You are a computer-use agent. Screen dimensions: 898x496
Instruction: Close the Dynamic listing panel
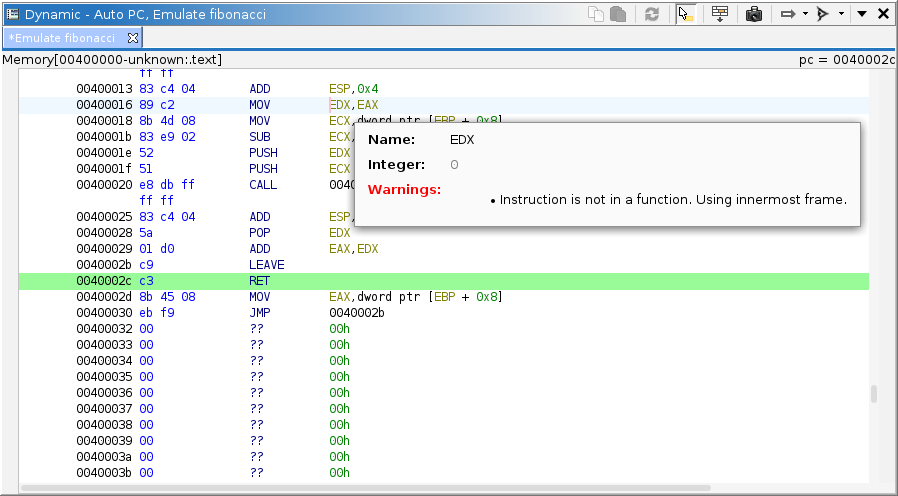pyautogui.click(x=883, y=14)
